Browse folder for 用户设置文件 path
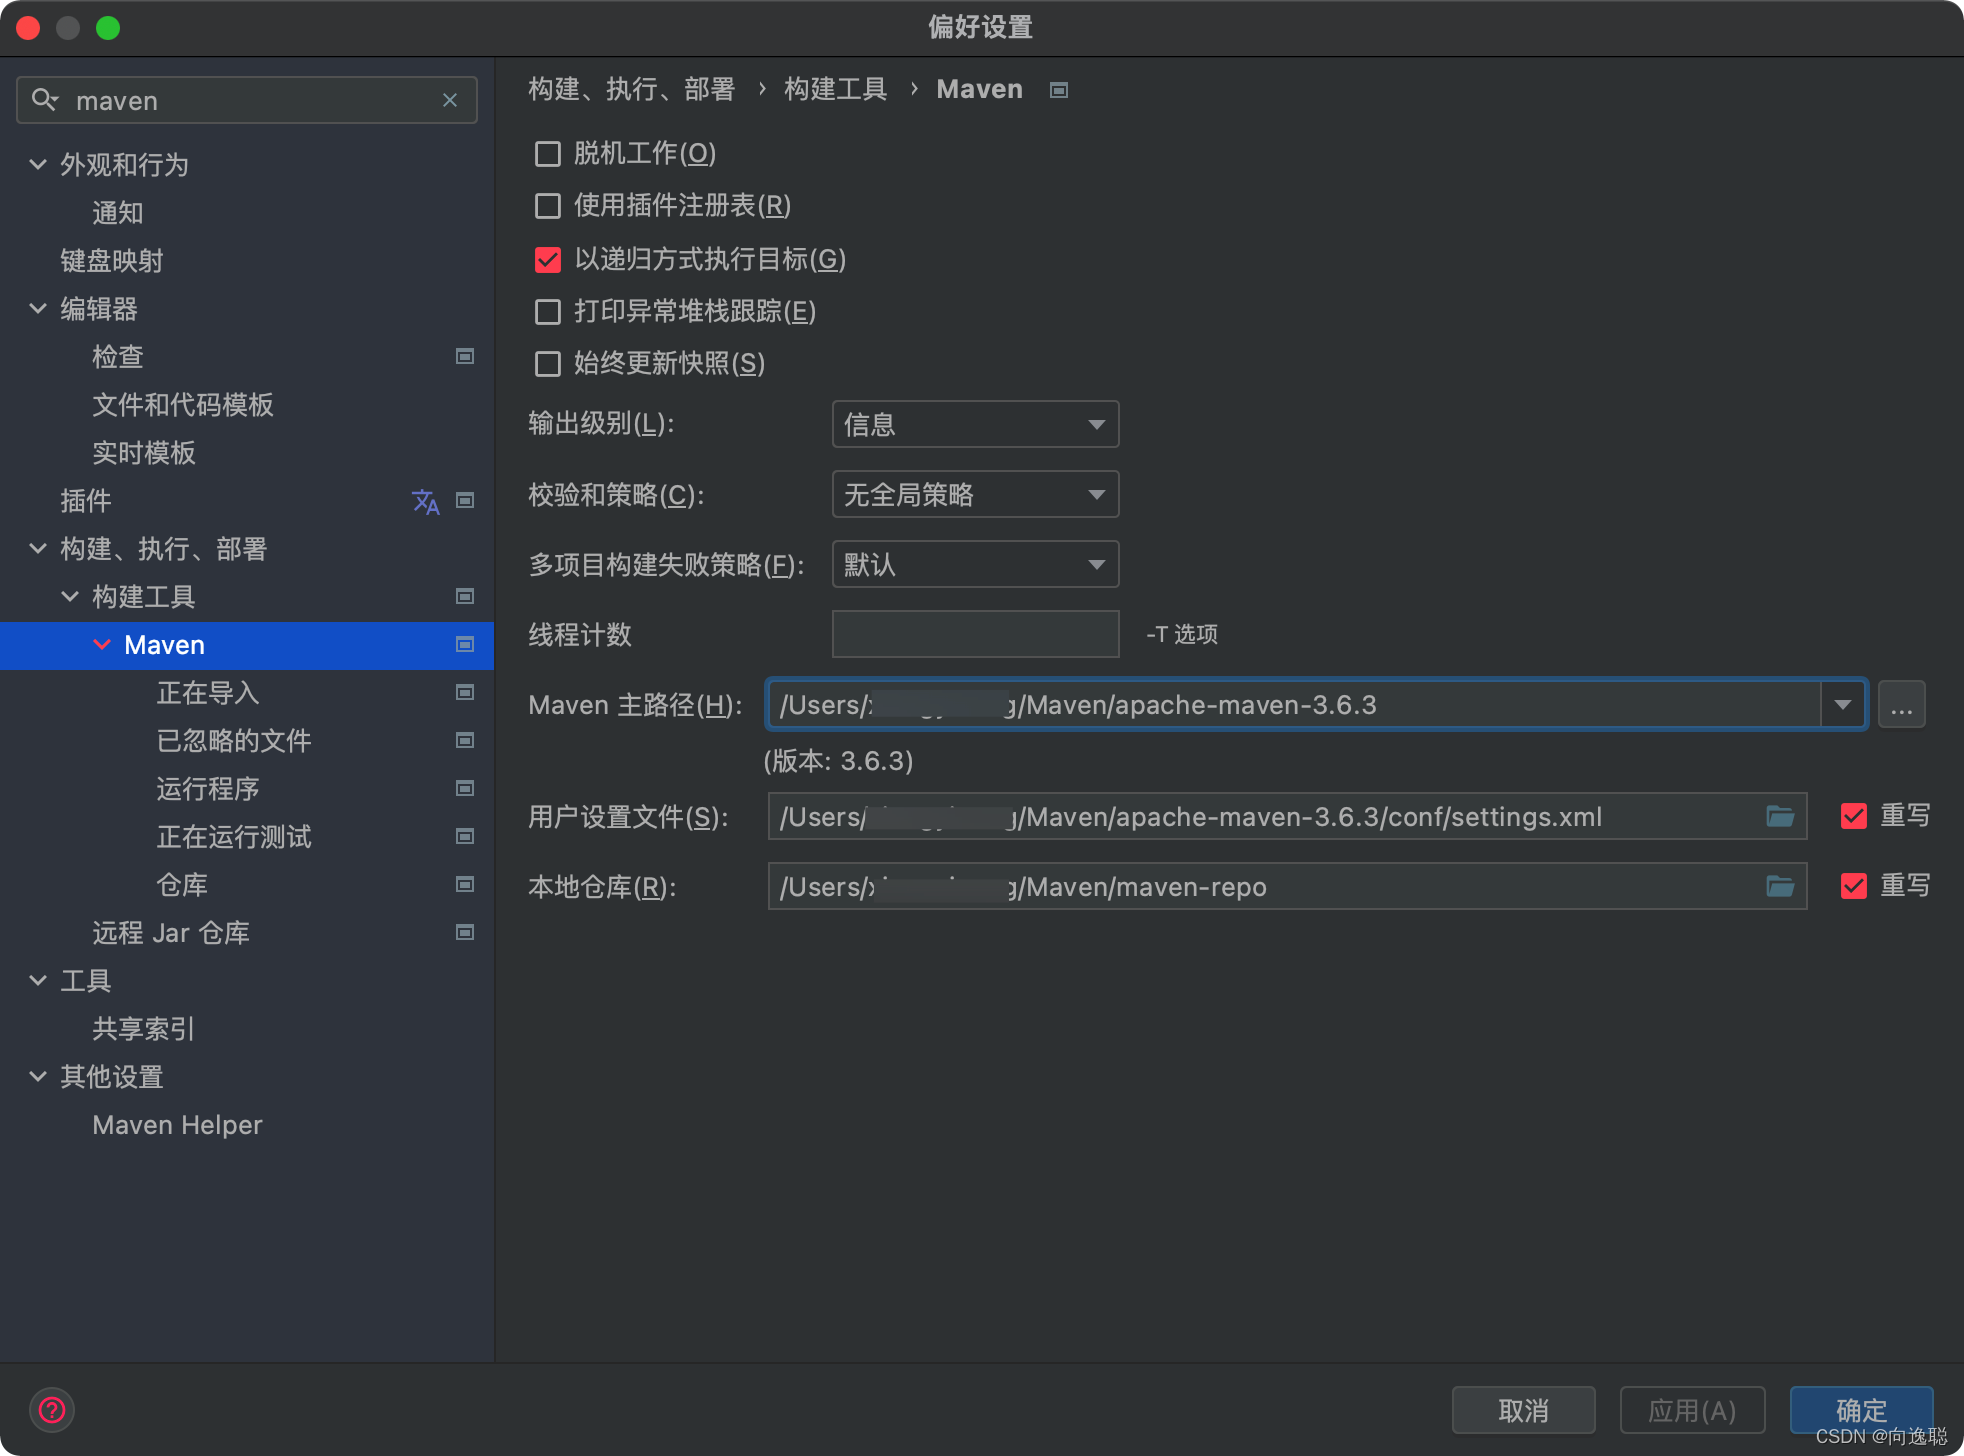 click(1780, 816)
